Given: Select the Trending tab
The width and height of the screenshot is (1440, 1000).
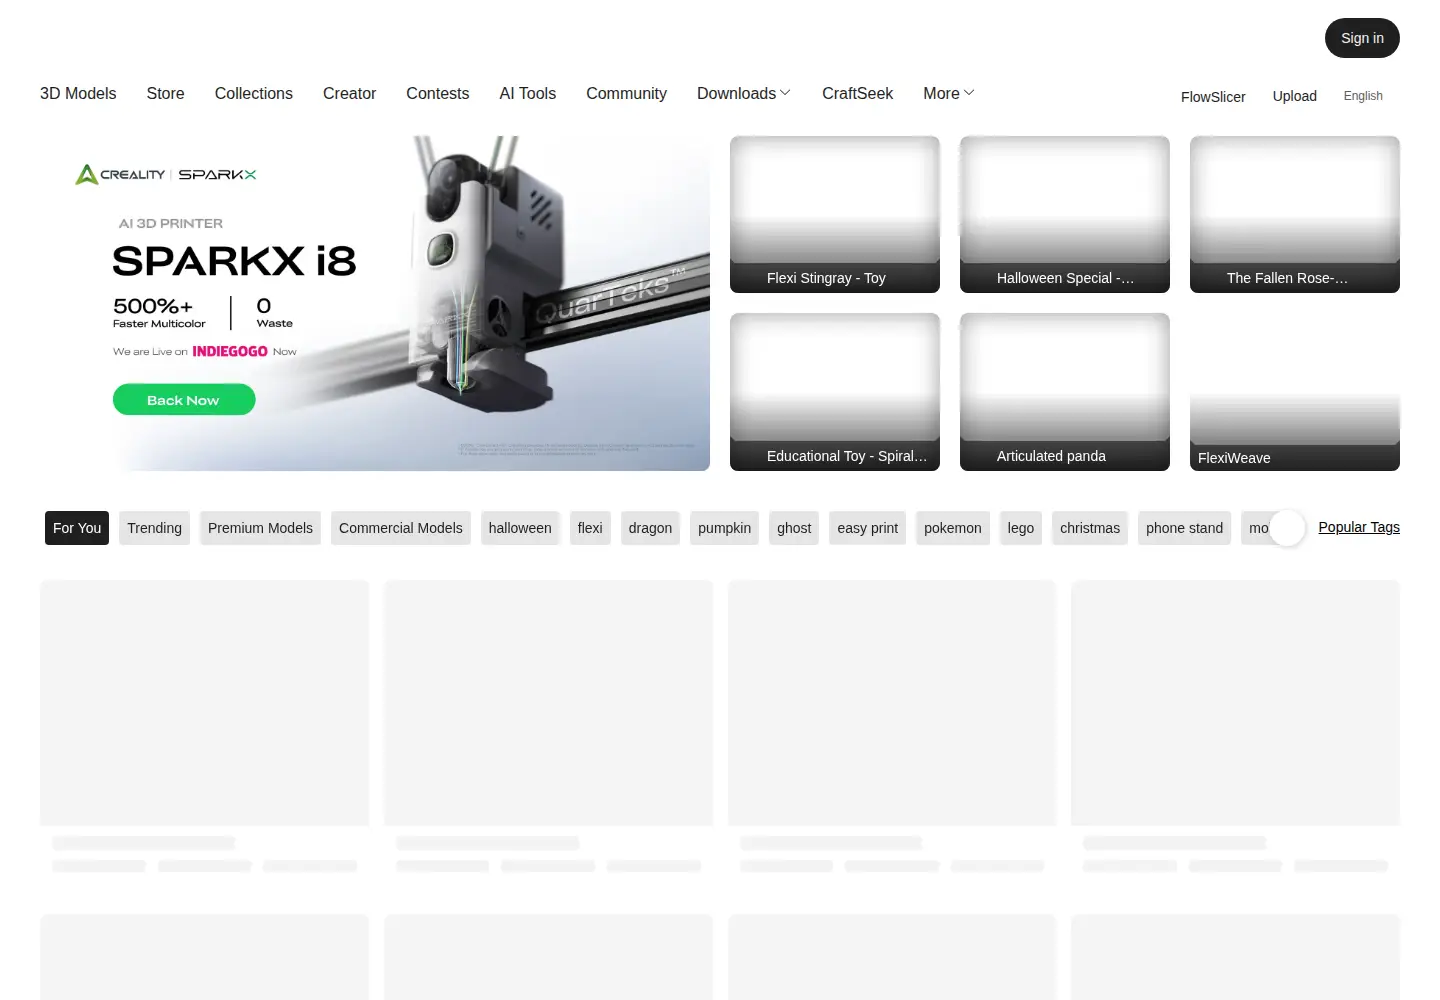Looking at the screenshot, I should click(154, 528).
